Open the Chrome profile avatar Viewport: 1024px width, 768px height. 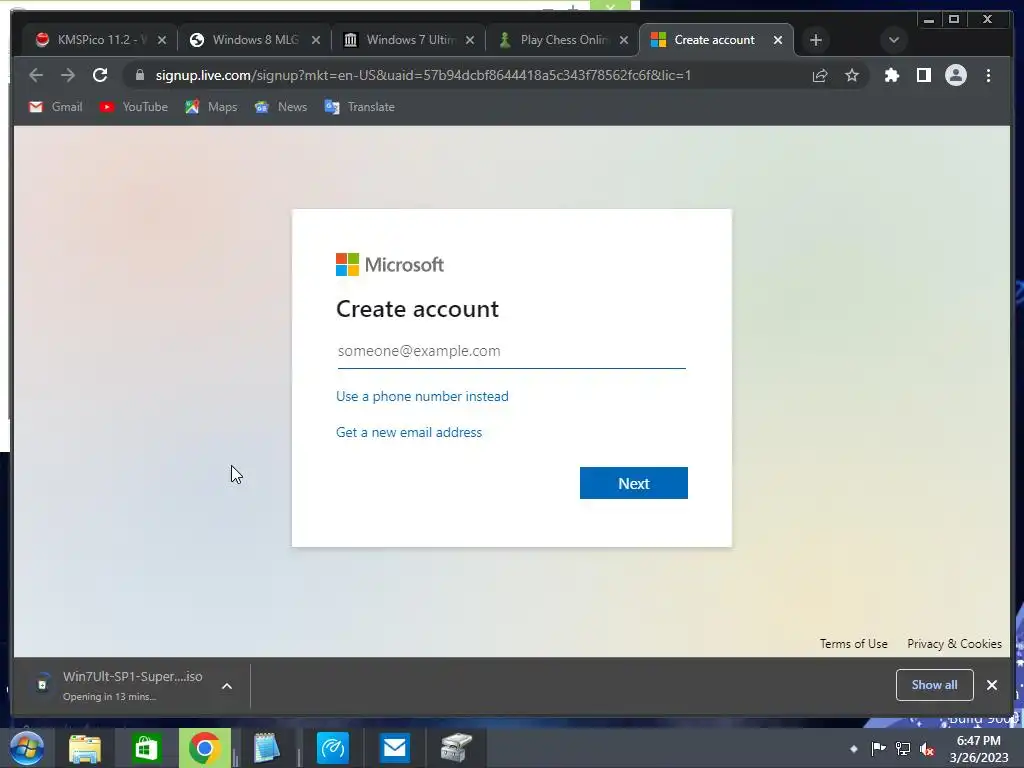click(955, 75)
